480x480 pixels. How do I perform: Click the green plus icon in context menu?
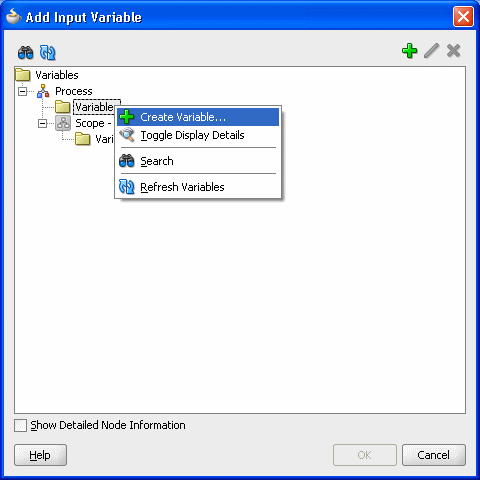tap(127, 117)
